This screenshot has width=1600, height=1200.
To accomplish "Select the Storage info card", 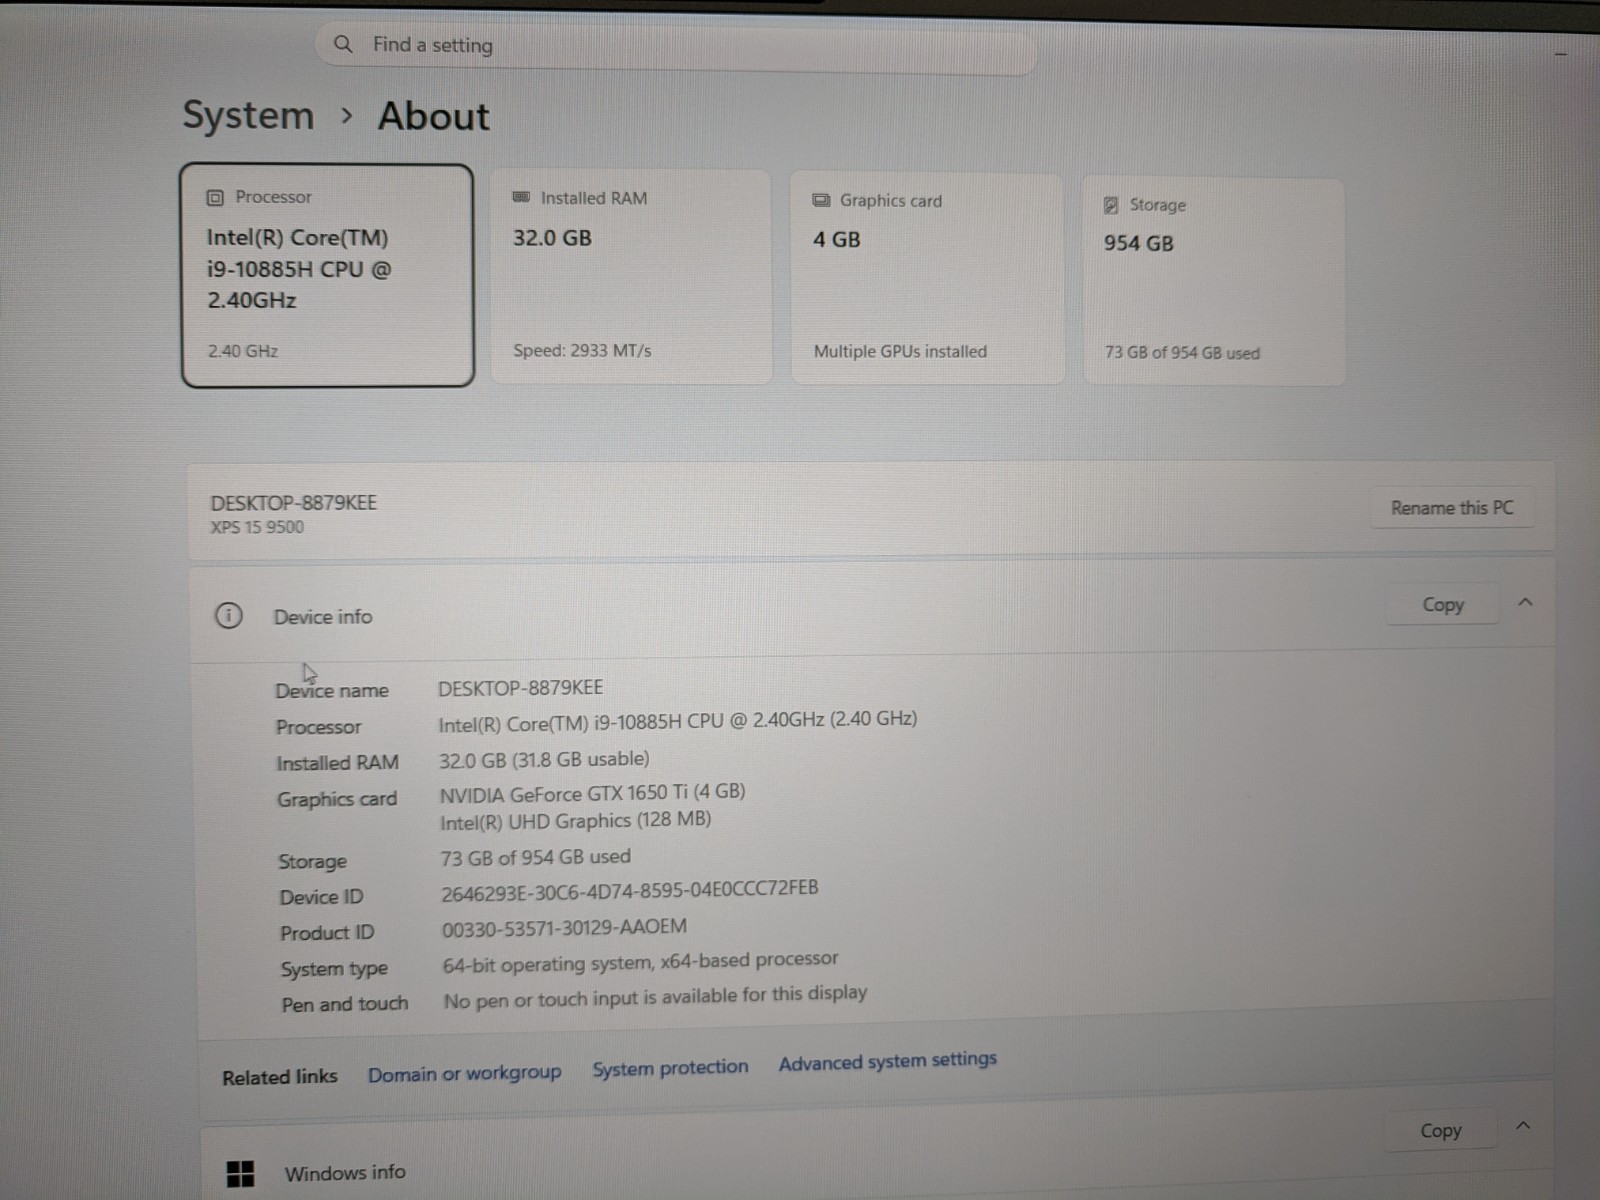I will [x=1214, y=282].
